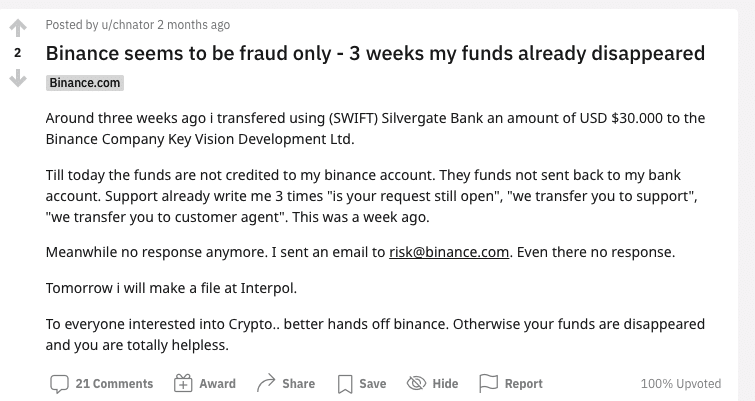
Task: Share this post via Share label
Action: pyautogui.click(x=298, y=383)
